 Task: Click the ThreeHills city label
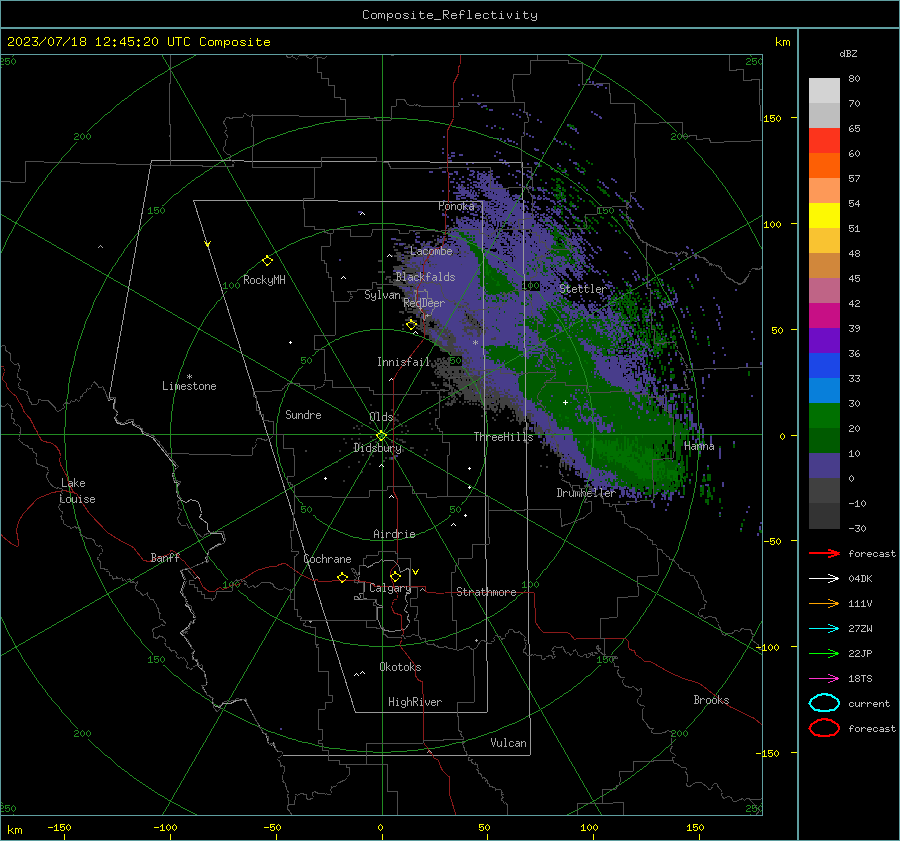click(503, 437)
